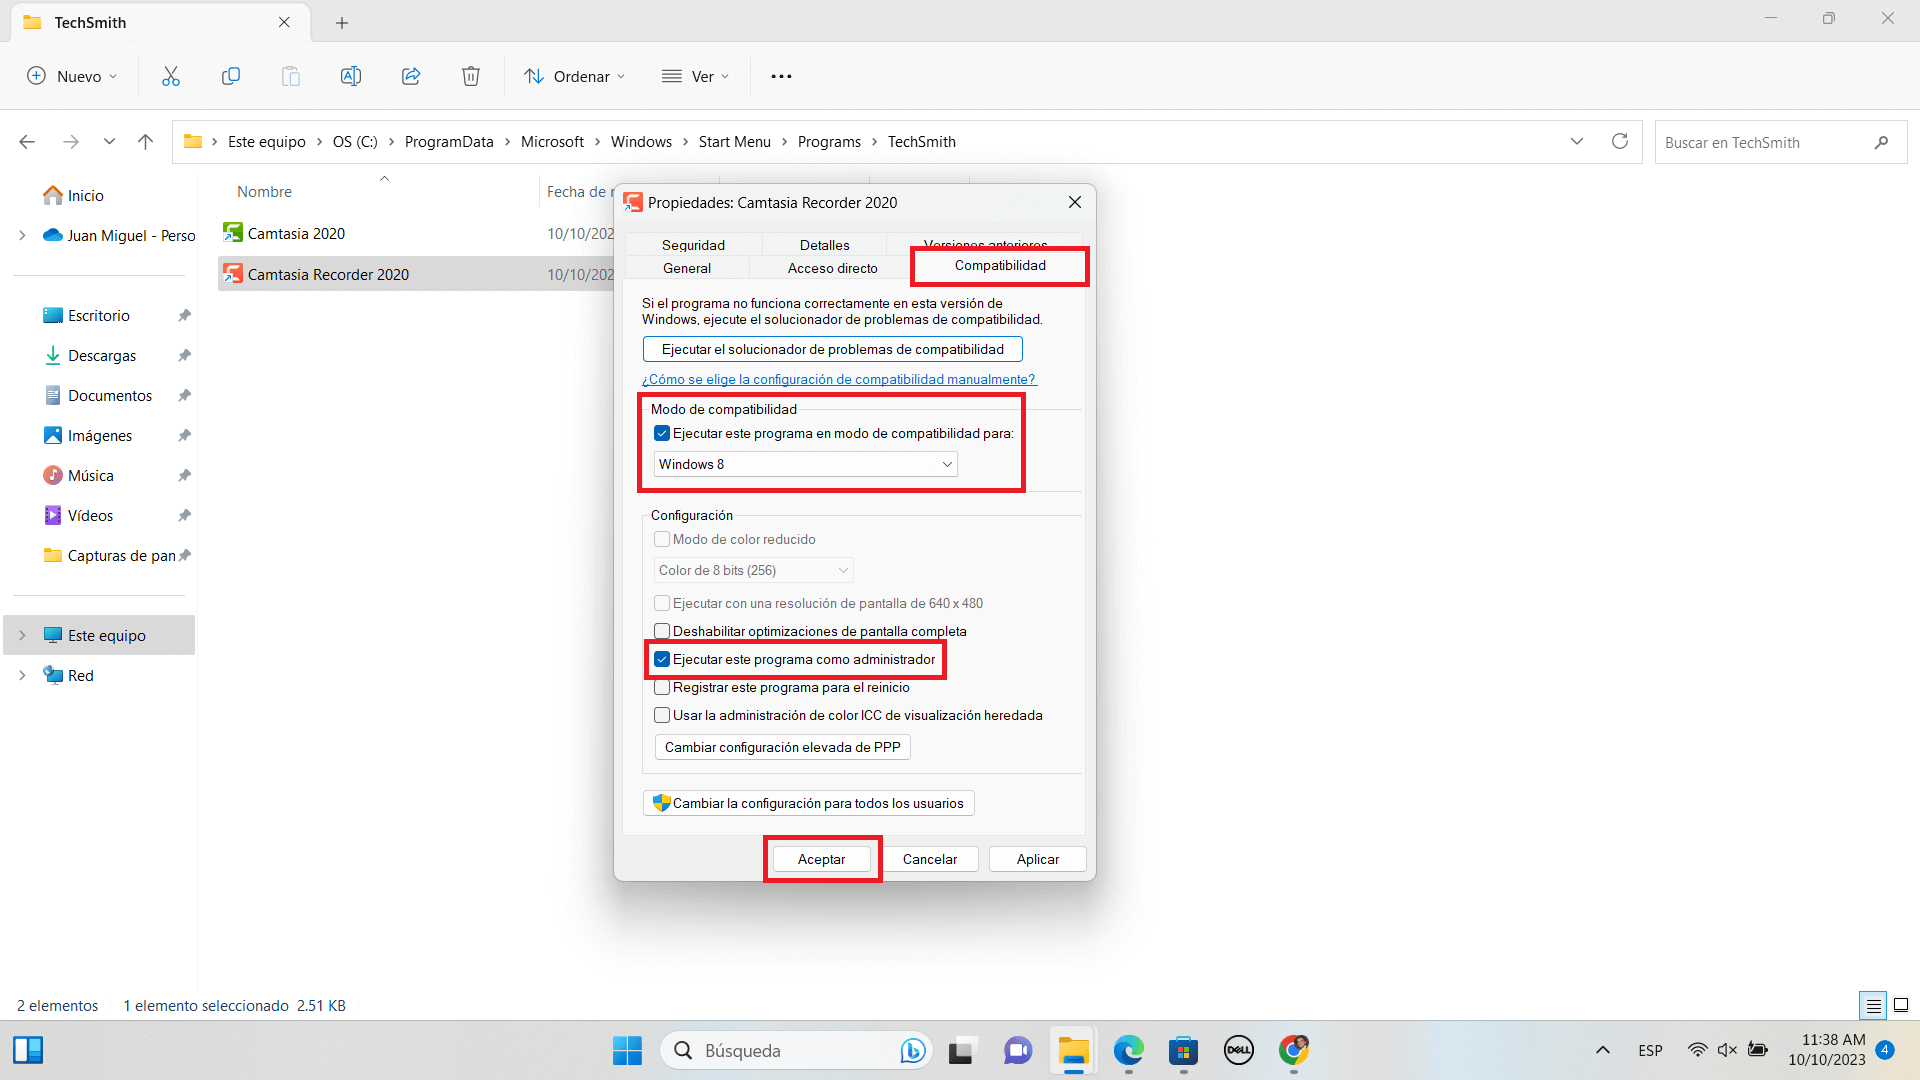Image resolution: width=1920 pixels, height=1080 pixels.
Task: Open Google Chrome from the taskbar
Action: 1294,1050
